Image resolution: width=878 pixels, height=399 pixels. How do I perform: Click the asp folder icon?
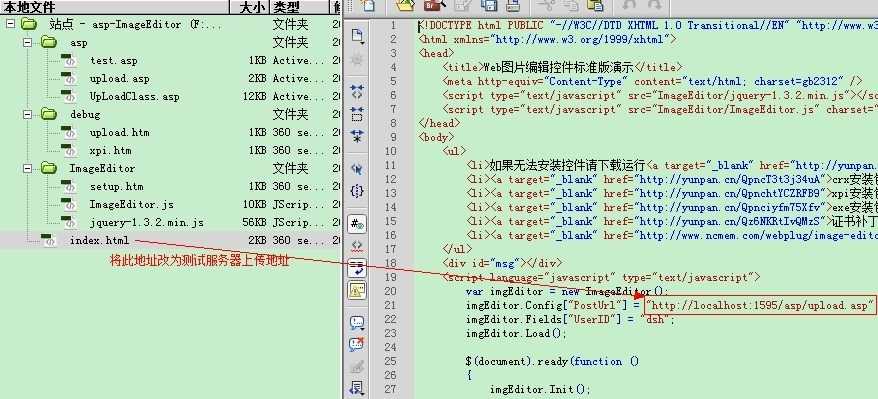pyautogui.click(x=49, y=42)
